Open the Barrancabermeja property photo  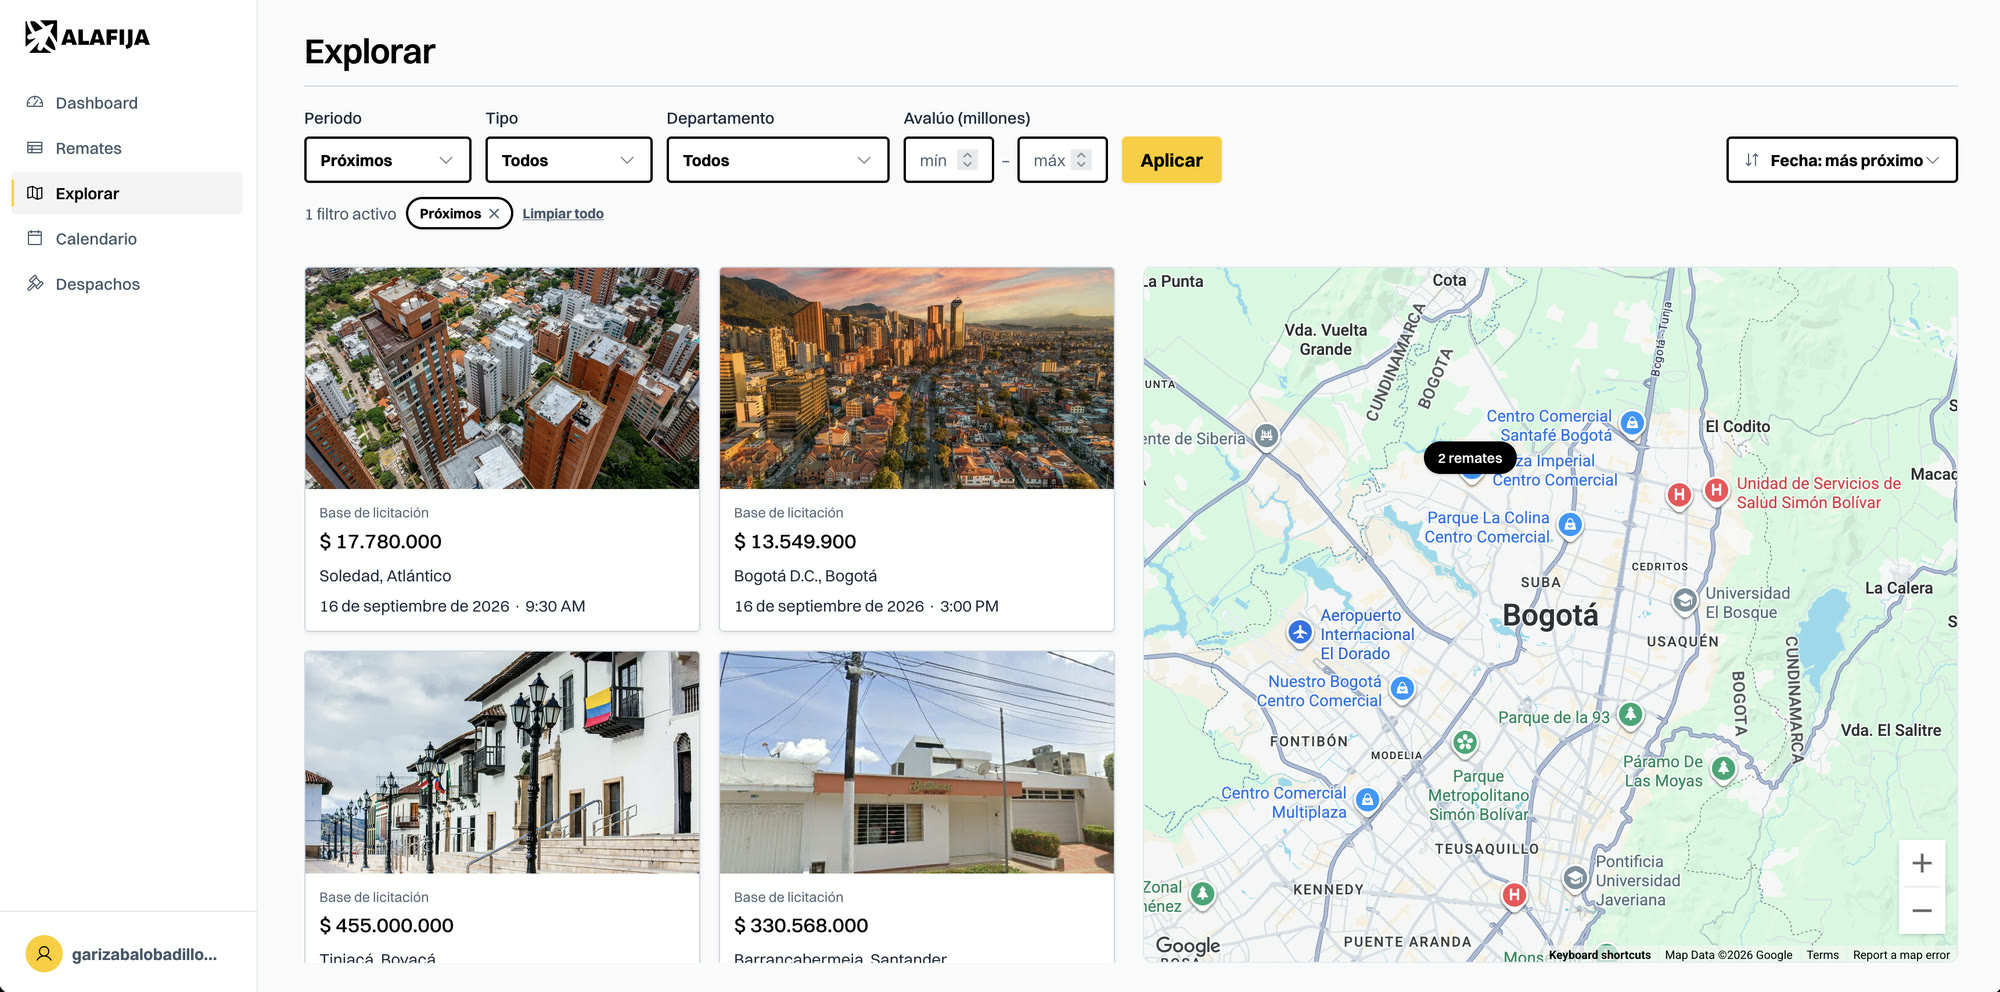(916, 762)
